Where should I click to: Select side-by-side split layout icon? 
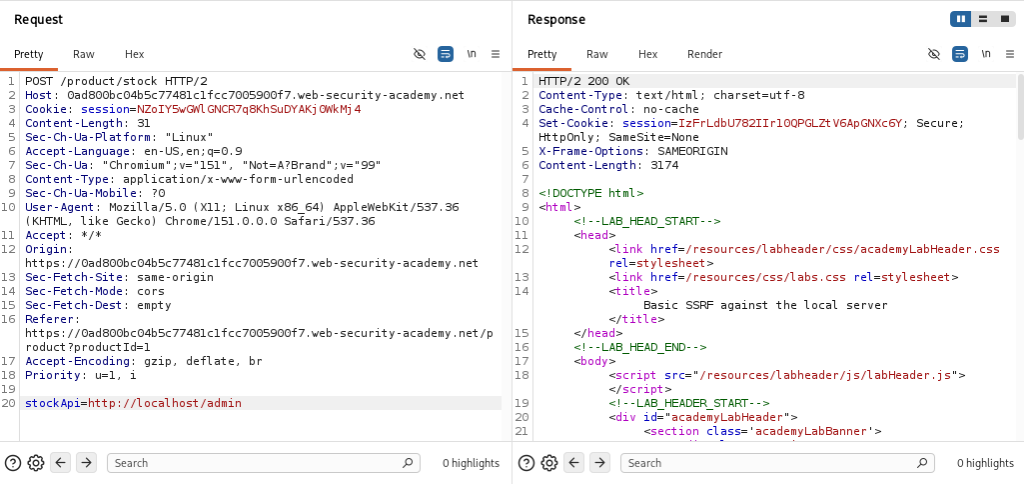coord(961,20)
